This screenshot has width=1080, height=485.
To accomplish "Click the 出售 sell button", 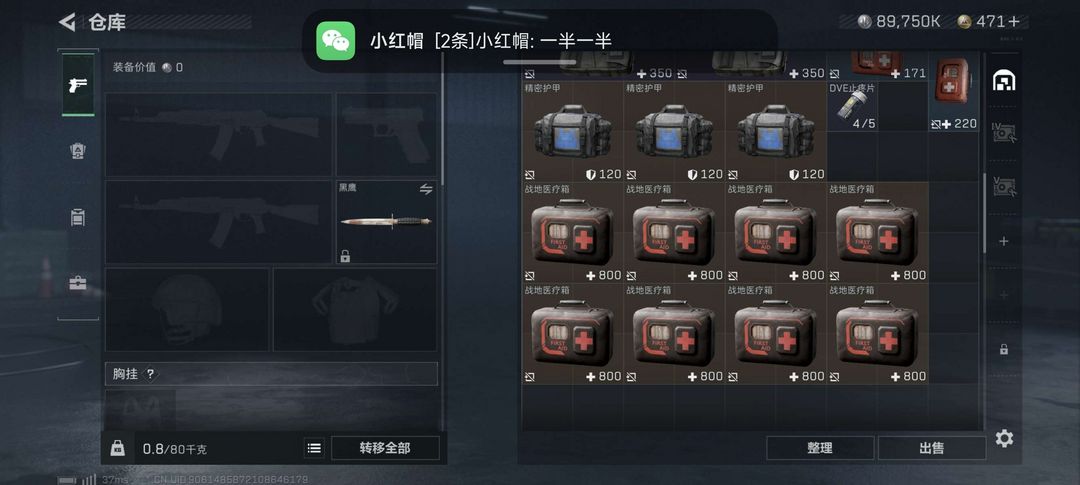I will pyautogui.click(x=931, y=448).
